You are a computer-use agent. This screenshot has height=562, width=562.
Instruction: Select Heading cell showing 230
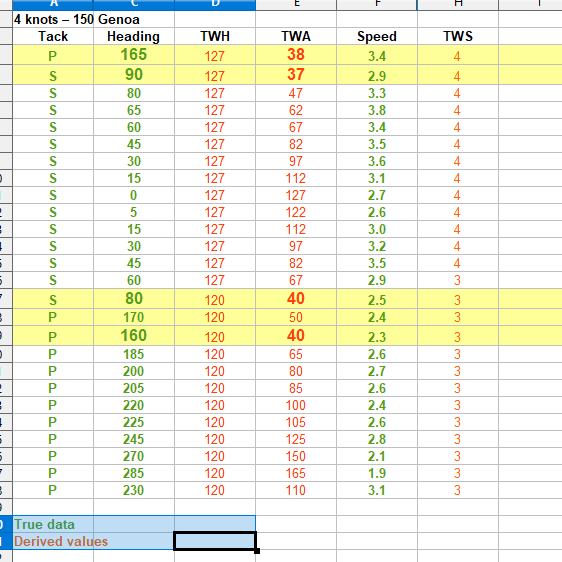(134, 490)
